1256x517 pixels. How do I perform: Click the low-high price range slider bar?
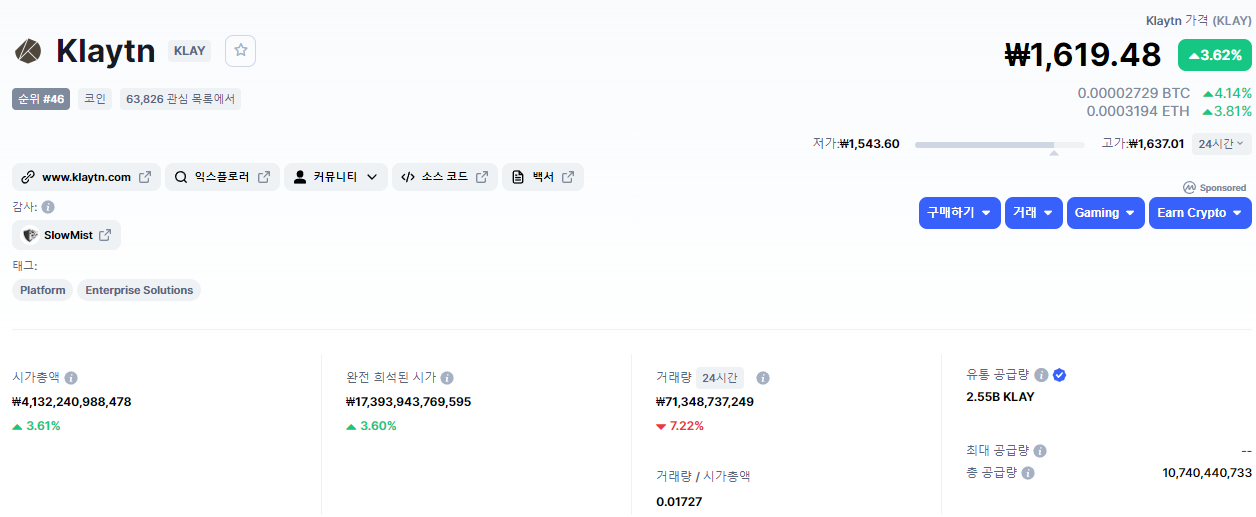click(x=999, y=145)
